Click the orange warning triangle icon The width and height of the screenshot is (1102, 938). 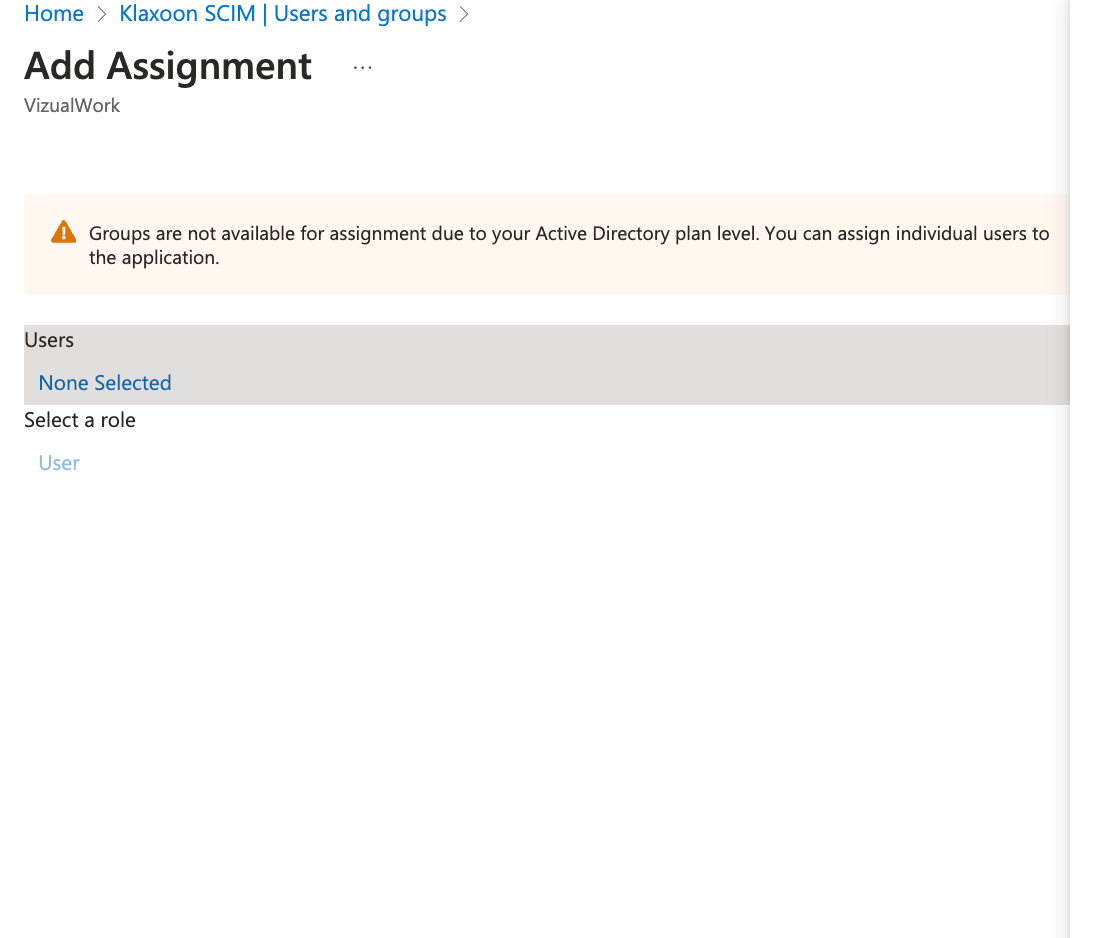[63, 232]
